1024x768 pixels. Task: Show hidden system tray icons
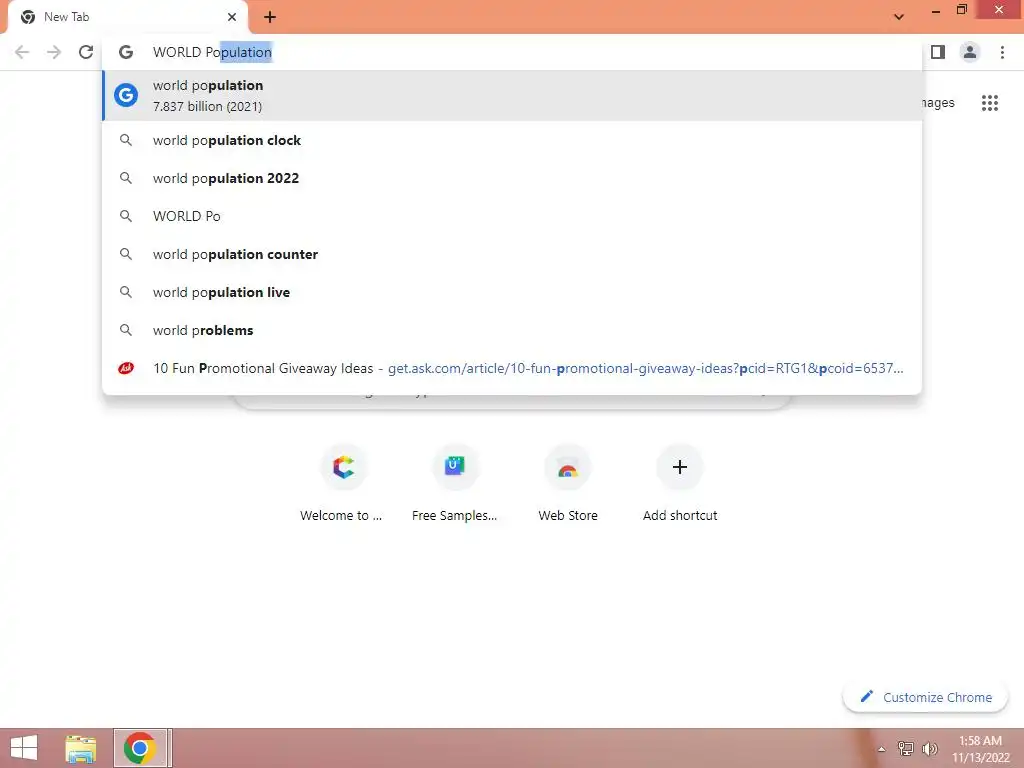(x=882, y=749)
